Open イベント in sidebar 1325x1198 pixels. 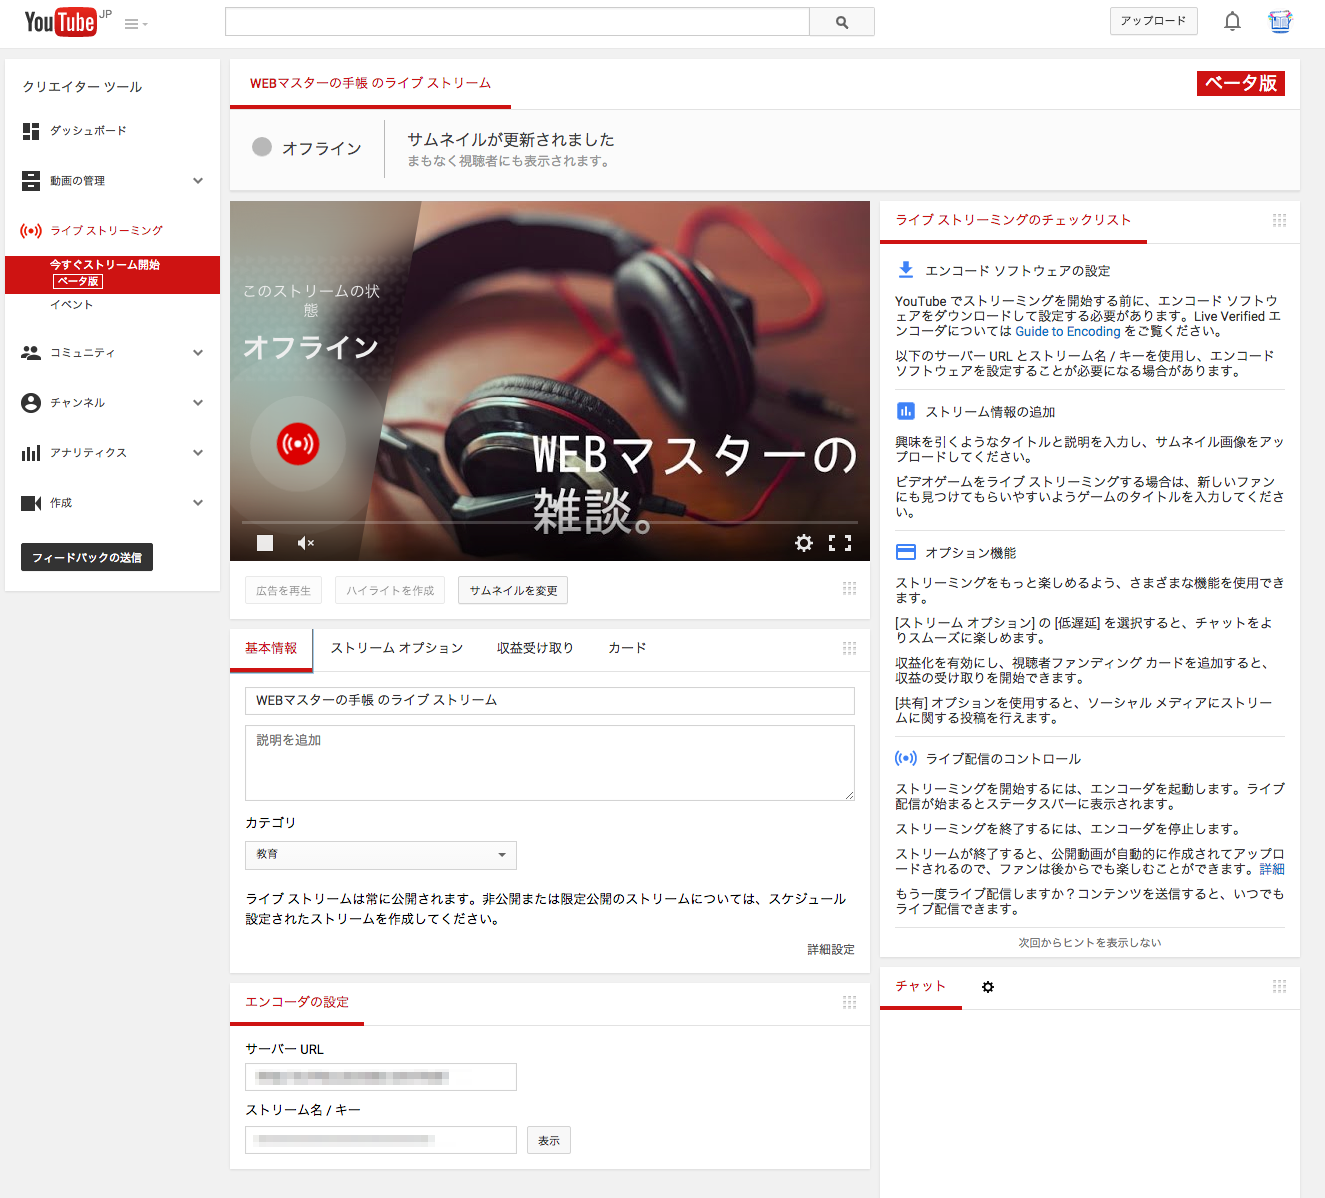[71, 305]
